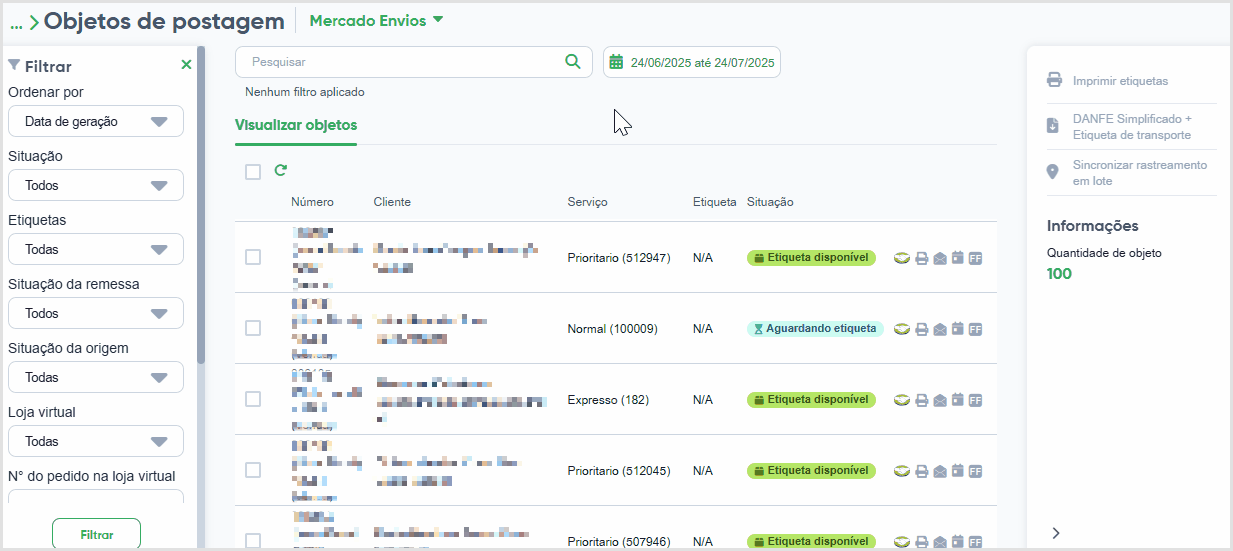Click the Etiqueta column header
Screen dimensions: 1233x551
(x=714, y=202)
